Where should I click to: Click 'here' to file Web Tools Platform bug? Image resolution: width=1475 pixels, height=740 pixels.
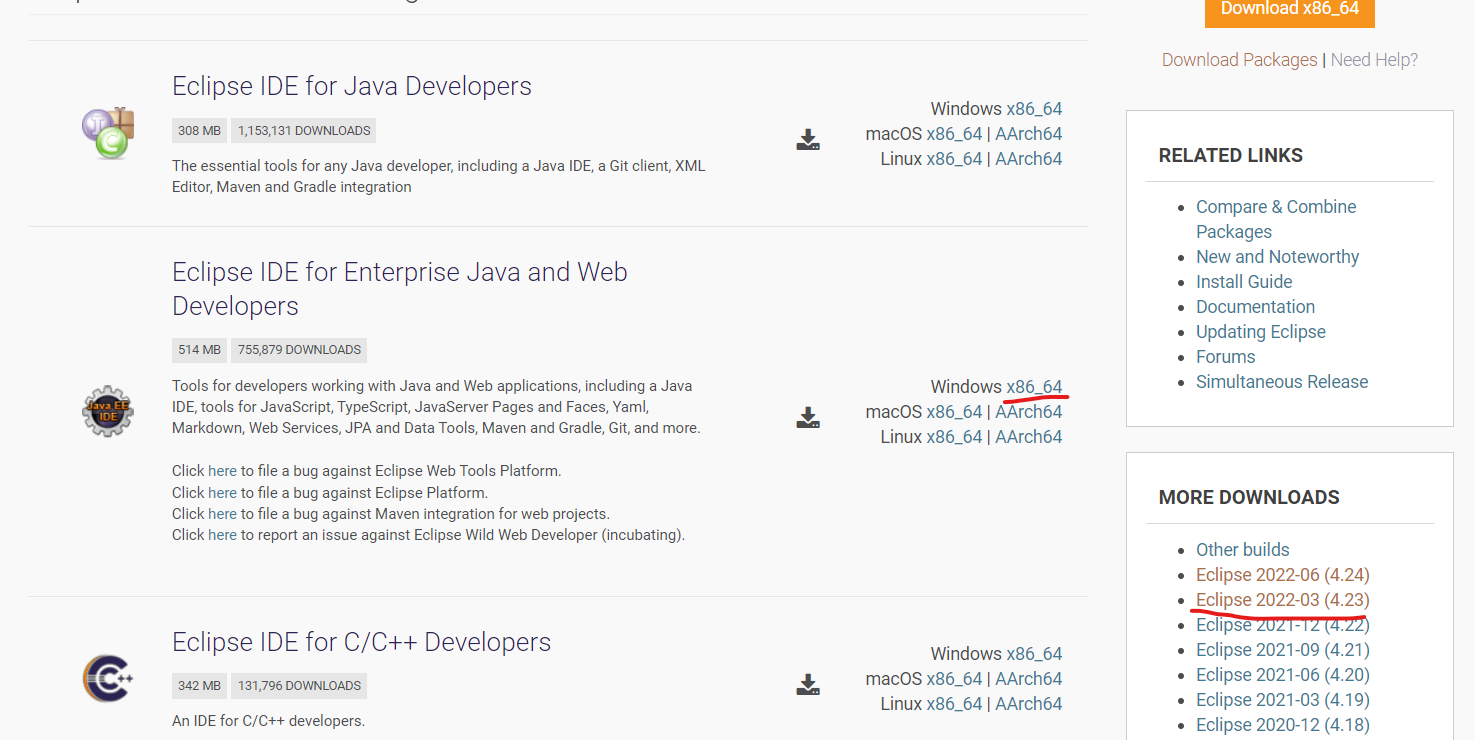tap(222, 471)
